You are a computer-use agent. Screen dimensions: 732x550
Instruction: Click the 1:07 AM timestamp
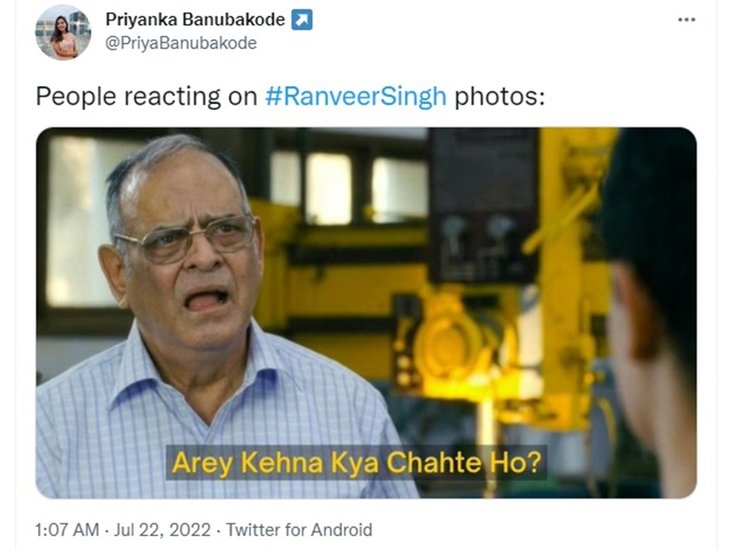pyautogui.click(x=67, y=530)
